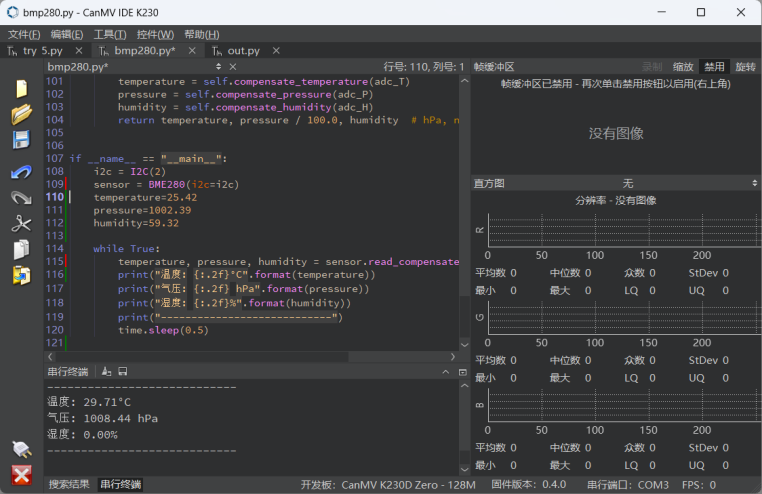Viewport: 762px width, 494px height.
Task: Click the serial terminal clear icon
Action: pos(106,372)
